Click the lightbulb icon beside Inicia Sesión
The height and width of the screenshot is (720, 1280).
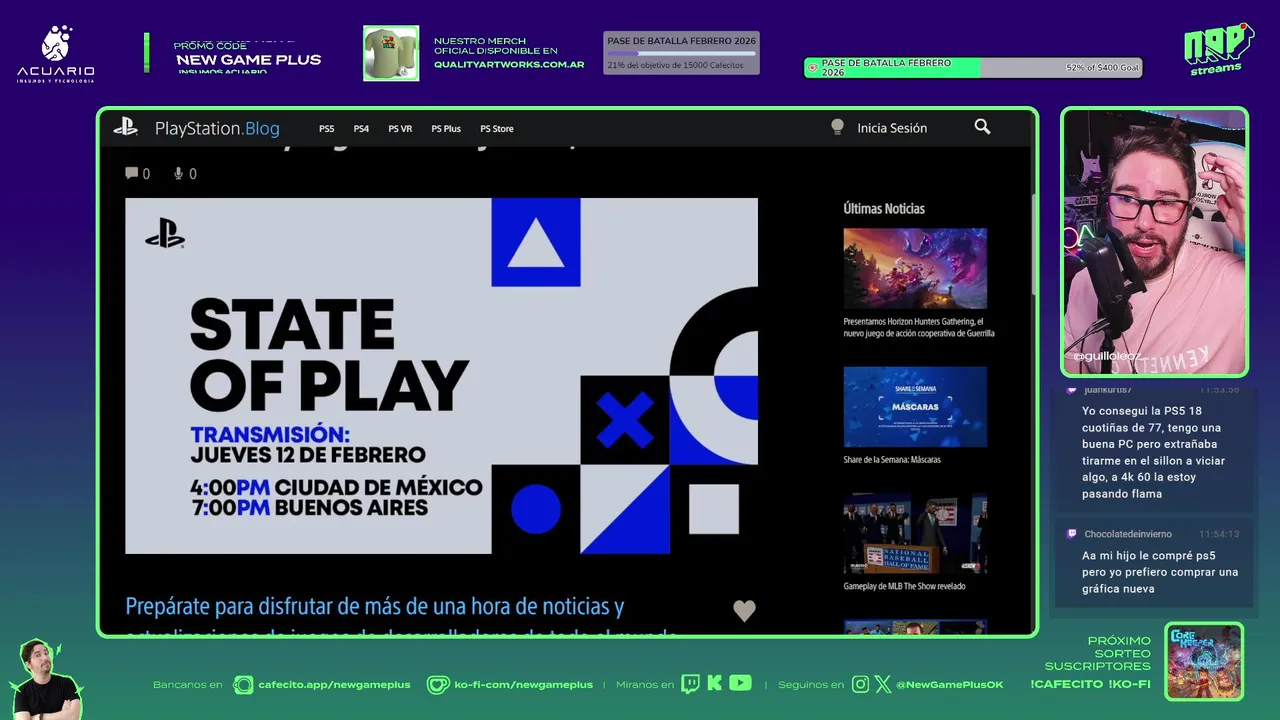pos(837,127)
